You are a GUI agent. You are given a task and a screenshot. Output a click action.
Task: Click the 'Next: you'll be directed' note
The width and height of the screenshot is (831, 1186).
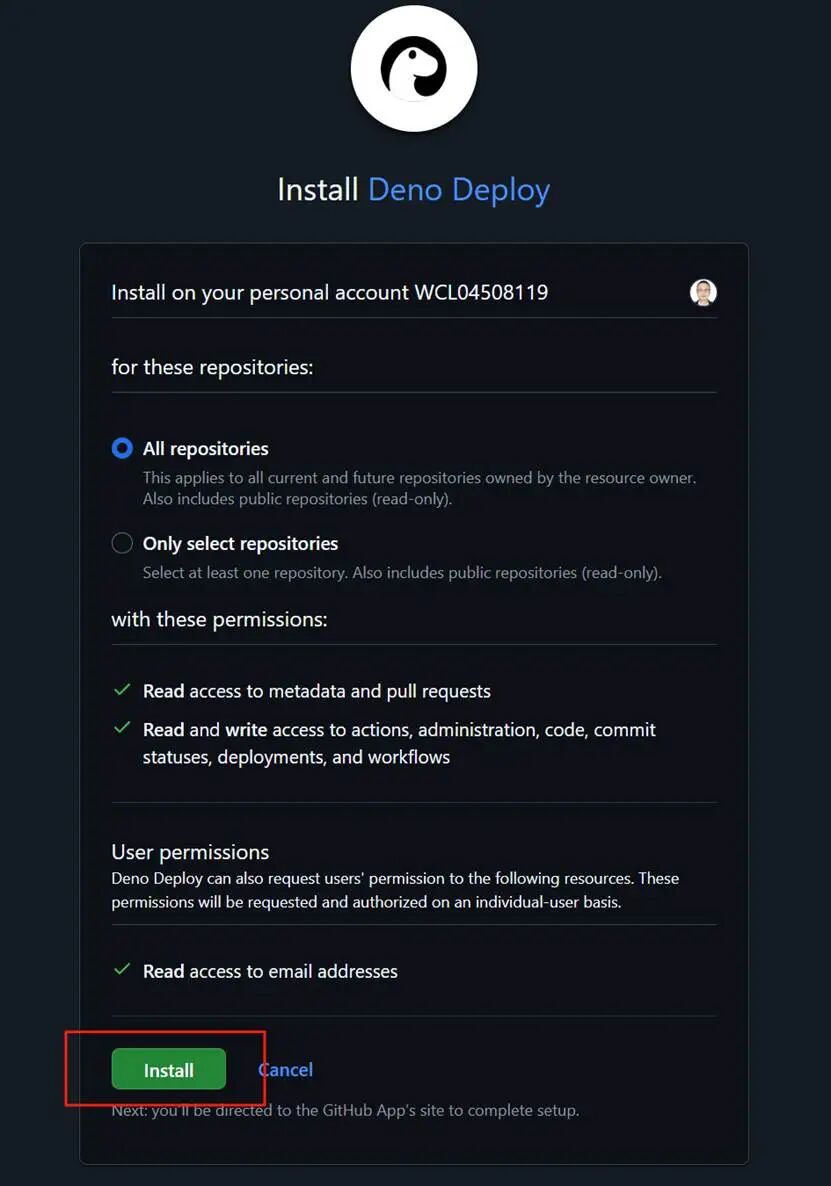[345, 1110]
